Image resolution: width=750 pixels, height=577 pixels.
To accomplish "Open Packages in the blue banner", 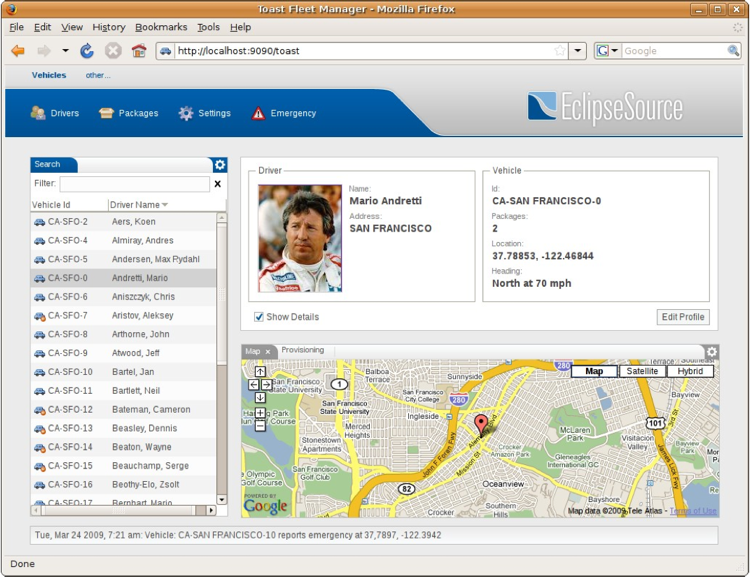I will click(106, 113).
